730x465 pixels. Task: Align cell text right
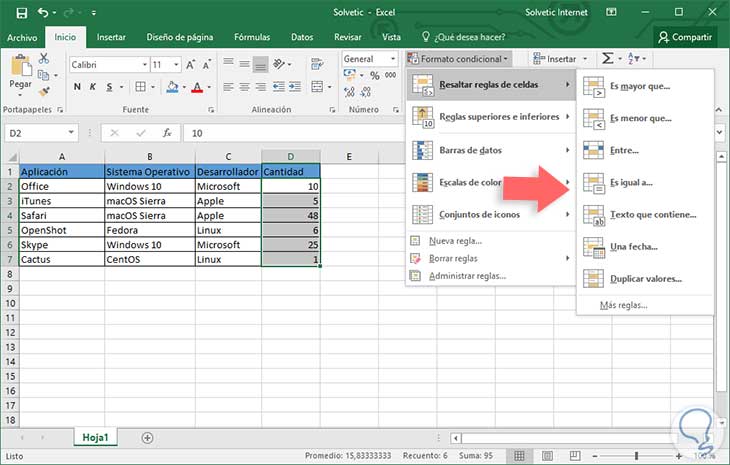(261, 87)
